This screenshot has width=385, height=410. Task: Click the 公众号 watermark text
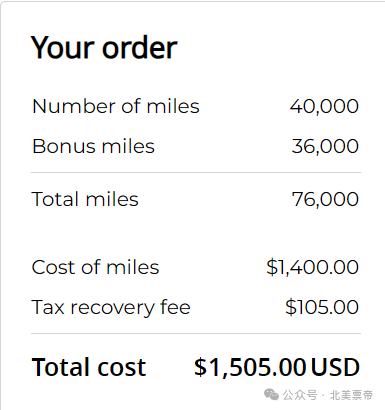(300, 395)
